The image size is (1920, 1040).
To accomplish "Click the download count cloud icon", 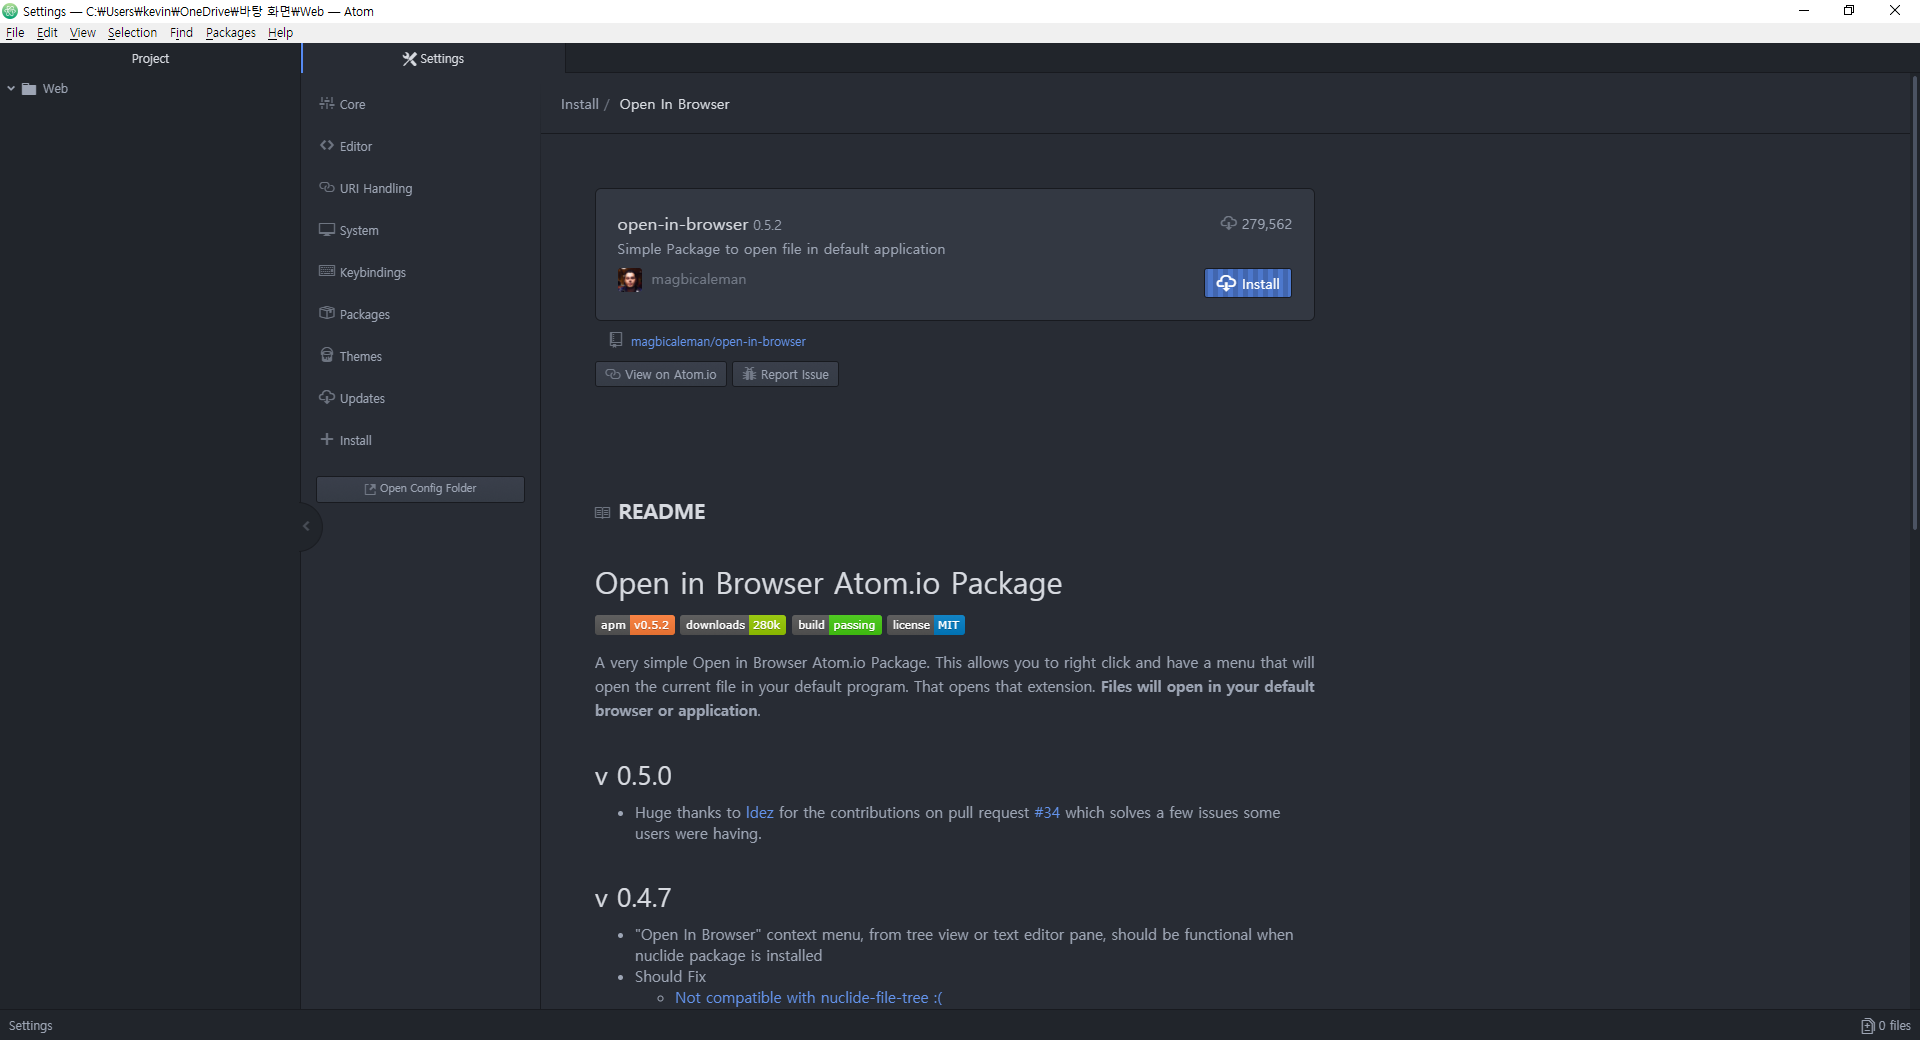I will point(1228,223).
